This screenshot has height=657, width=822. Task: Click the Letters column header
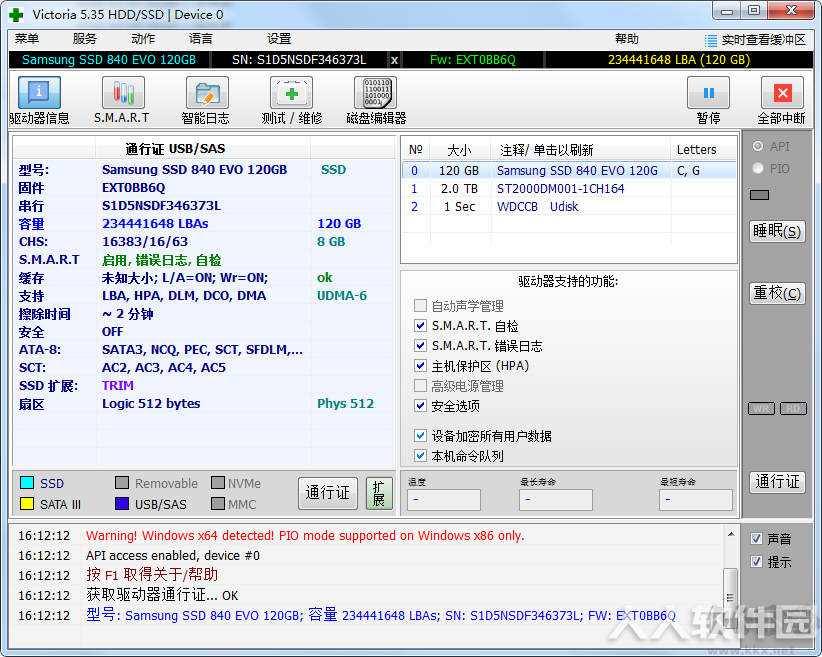[x=703, y=150]
